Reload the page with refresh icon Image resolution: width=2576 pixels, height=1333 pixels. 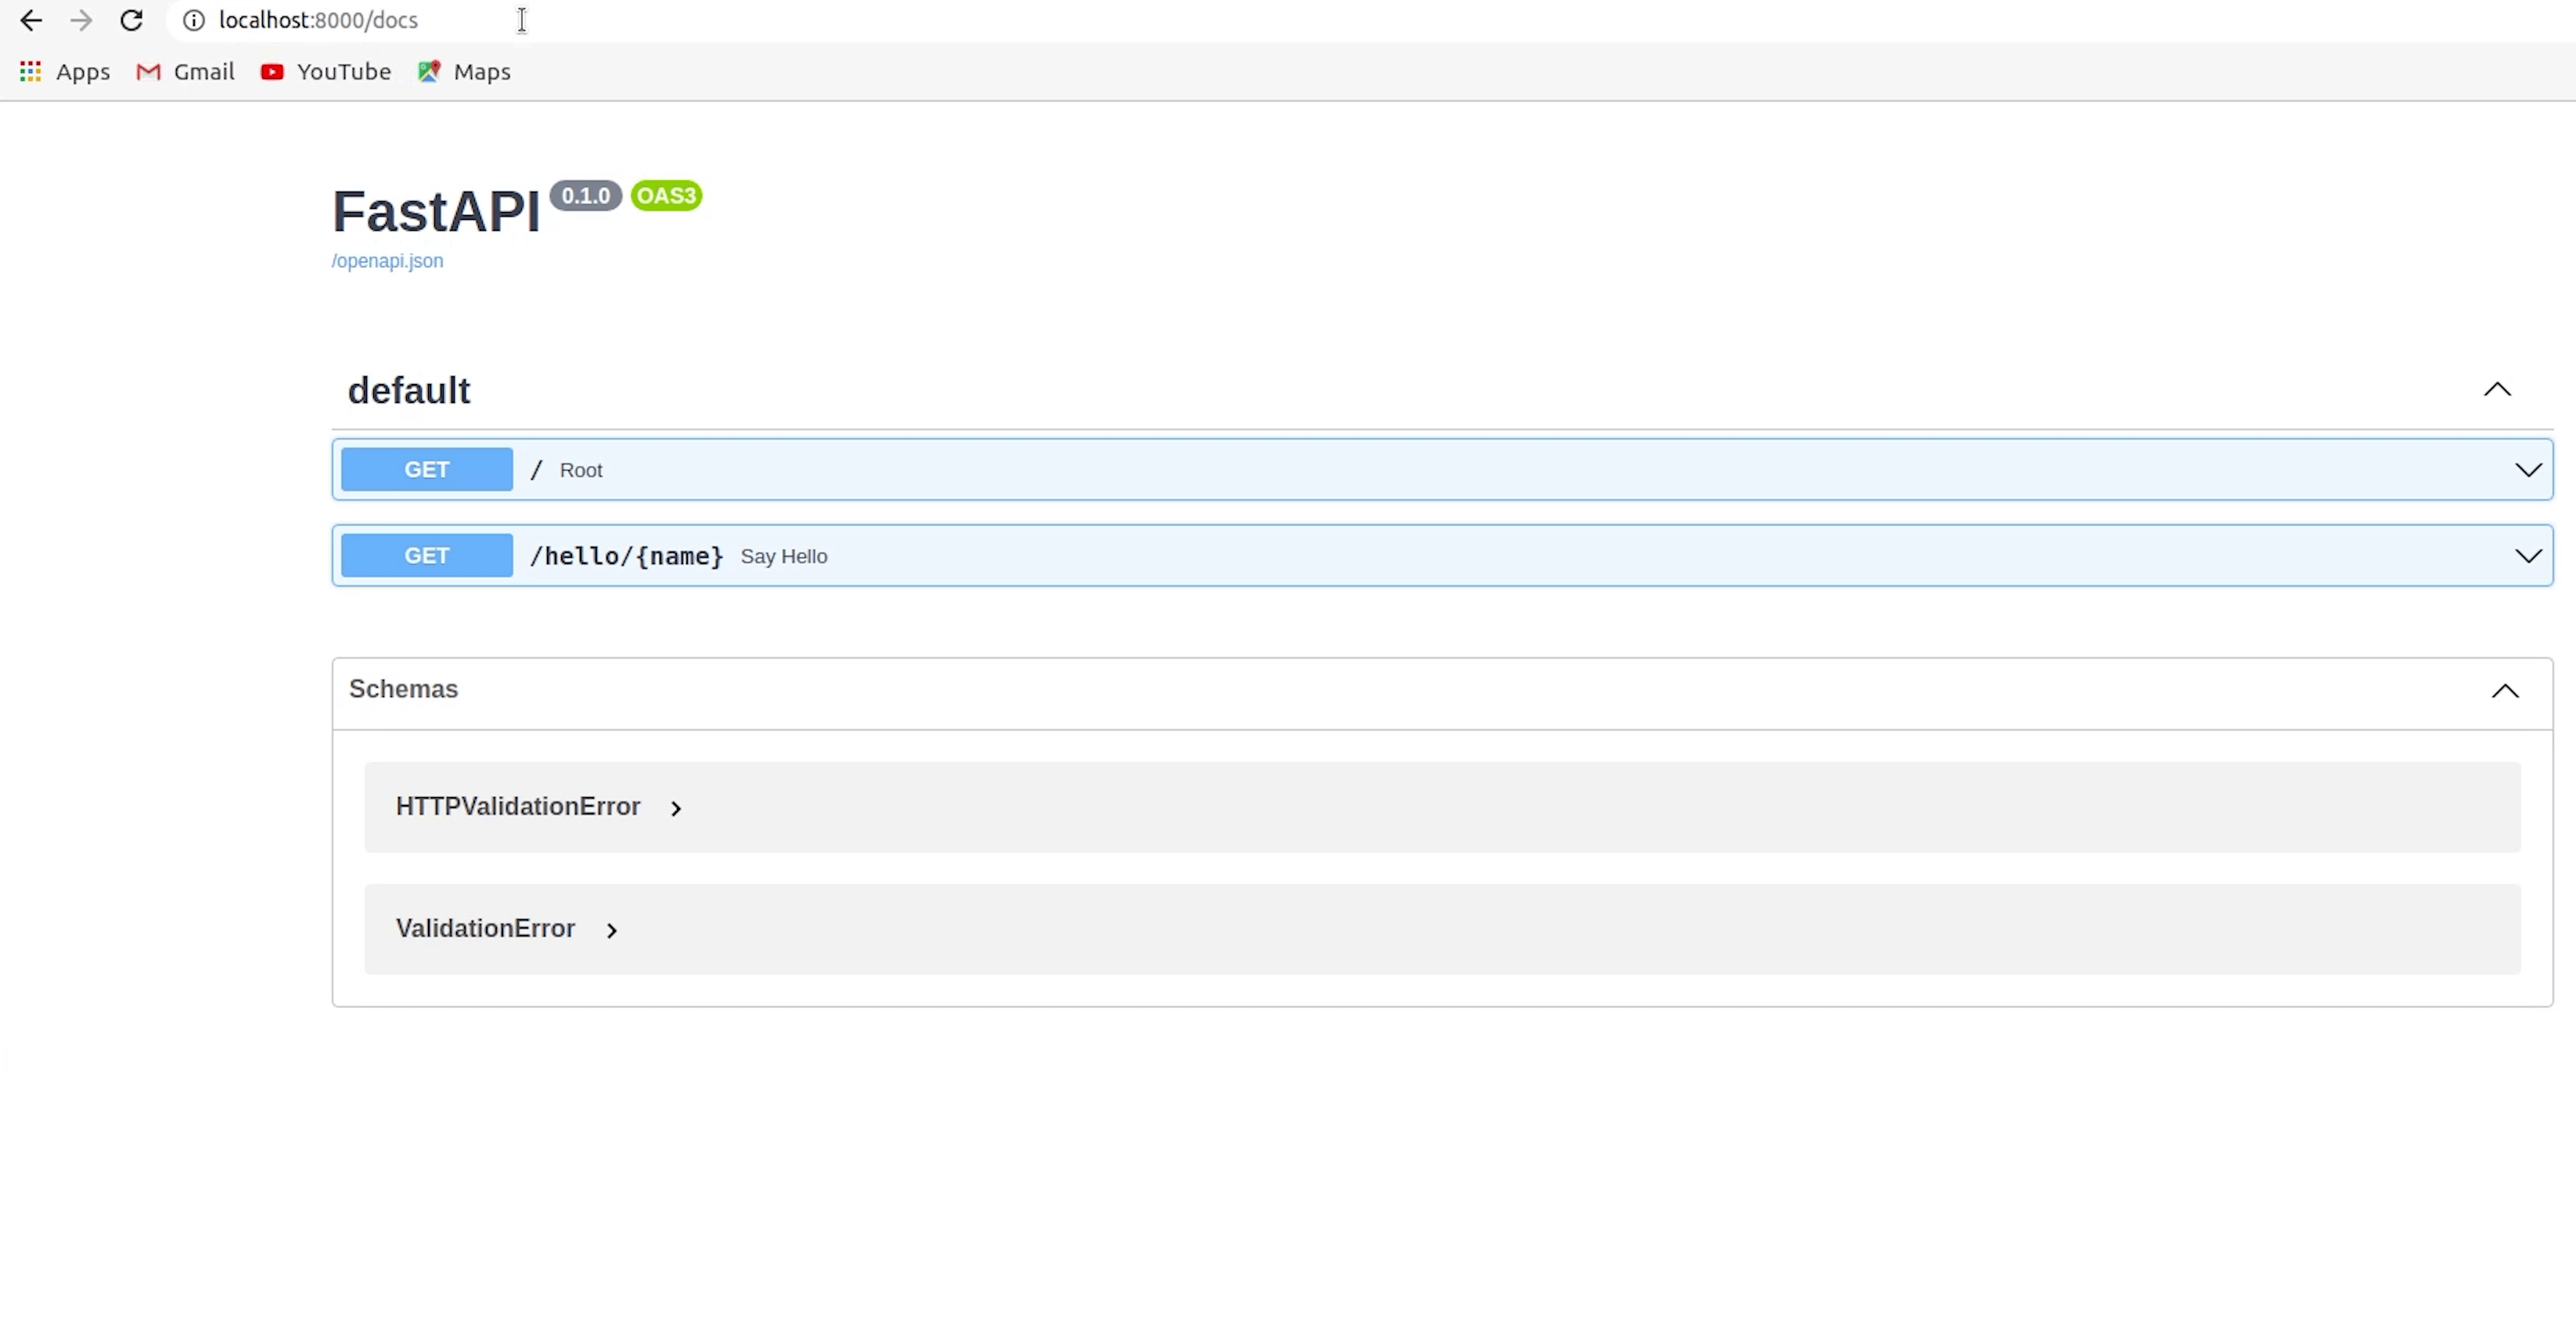pyautogui.click(x=131, y=21)
